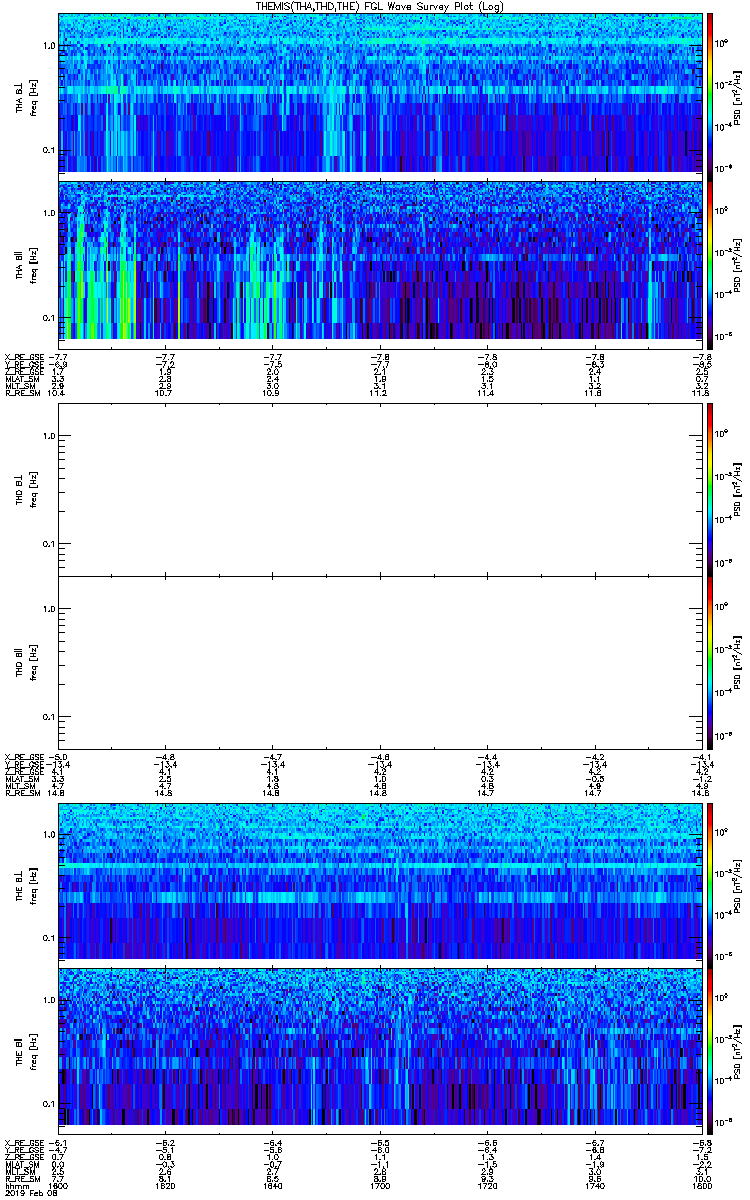This screenshot has width=750, height=1200.
Task: Click the PSD [nT²/Hz] label of THD B∥
Action: (739, 662)
